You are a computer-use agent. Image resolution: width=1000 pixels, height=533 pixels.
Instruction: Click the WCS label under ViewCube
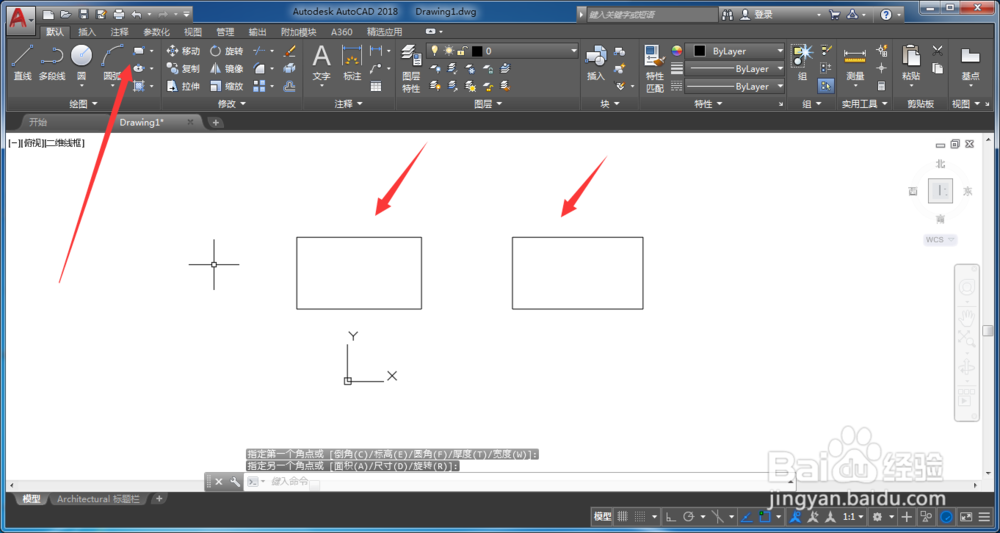pos(940,240)
